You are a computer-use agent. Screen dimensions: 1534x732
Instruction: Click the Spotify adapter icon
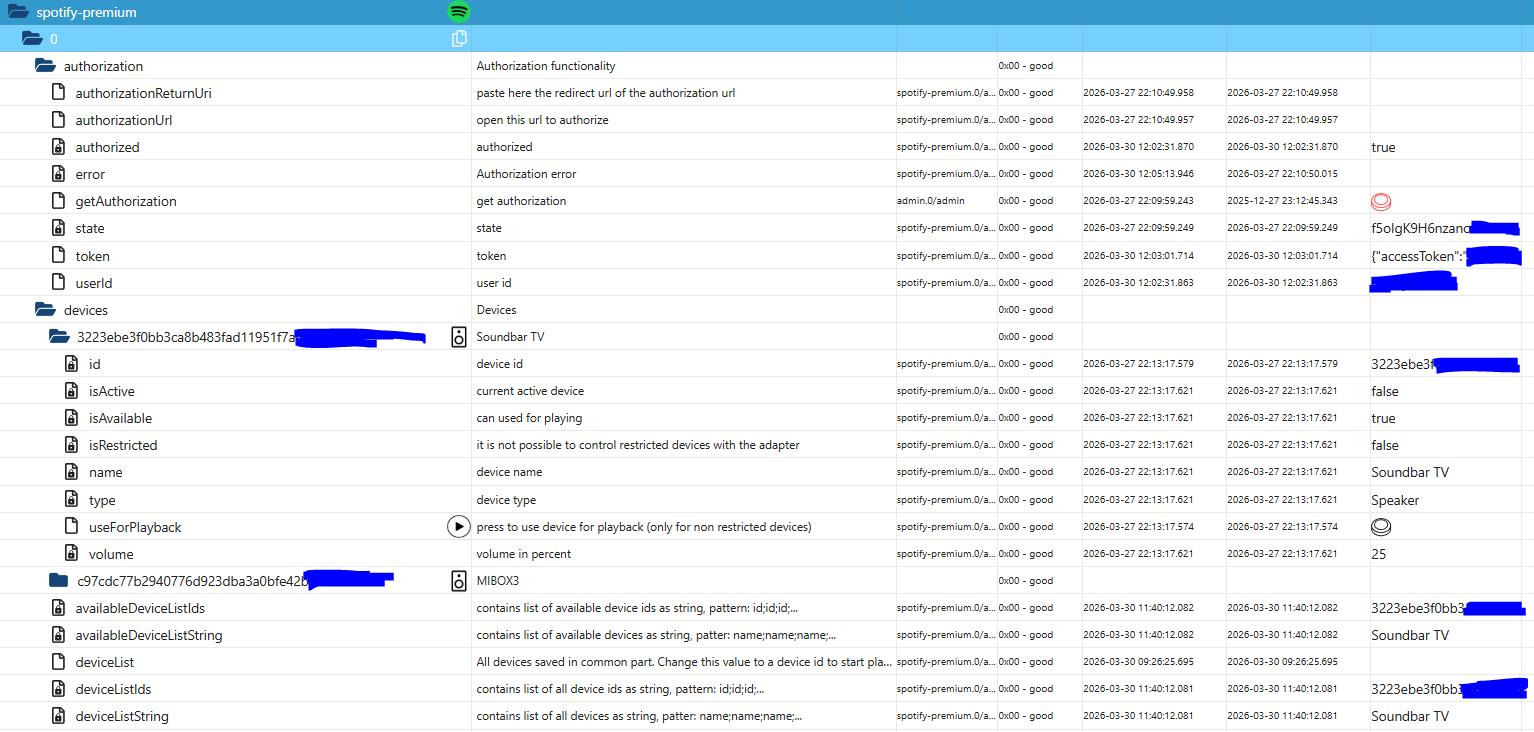pyautogui.click(x=458, y=12)
